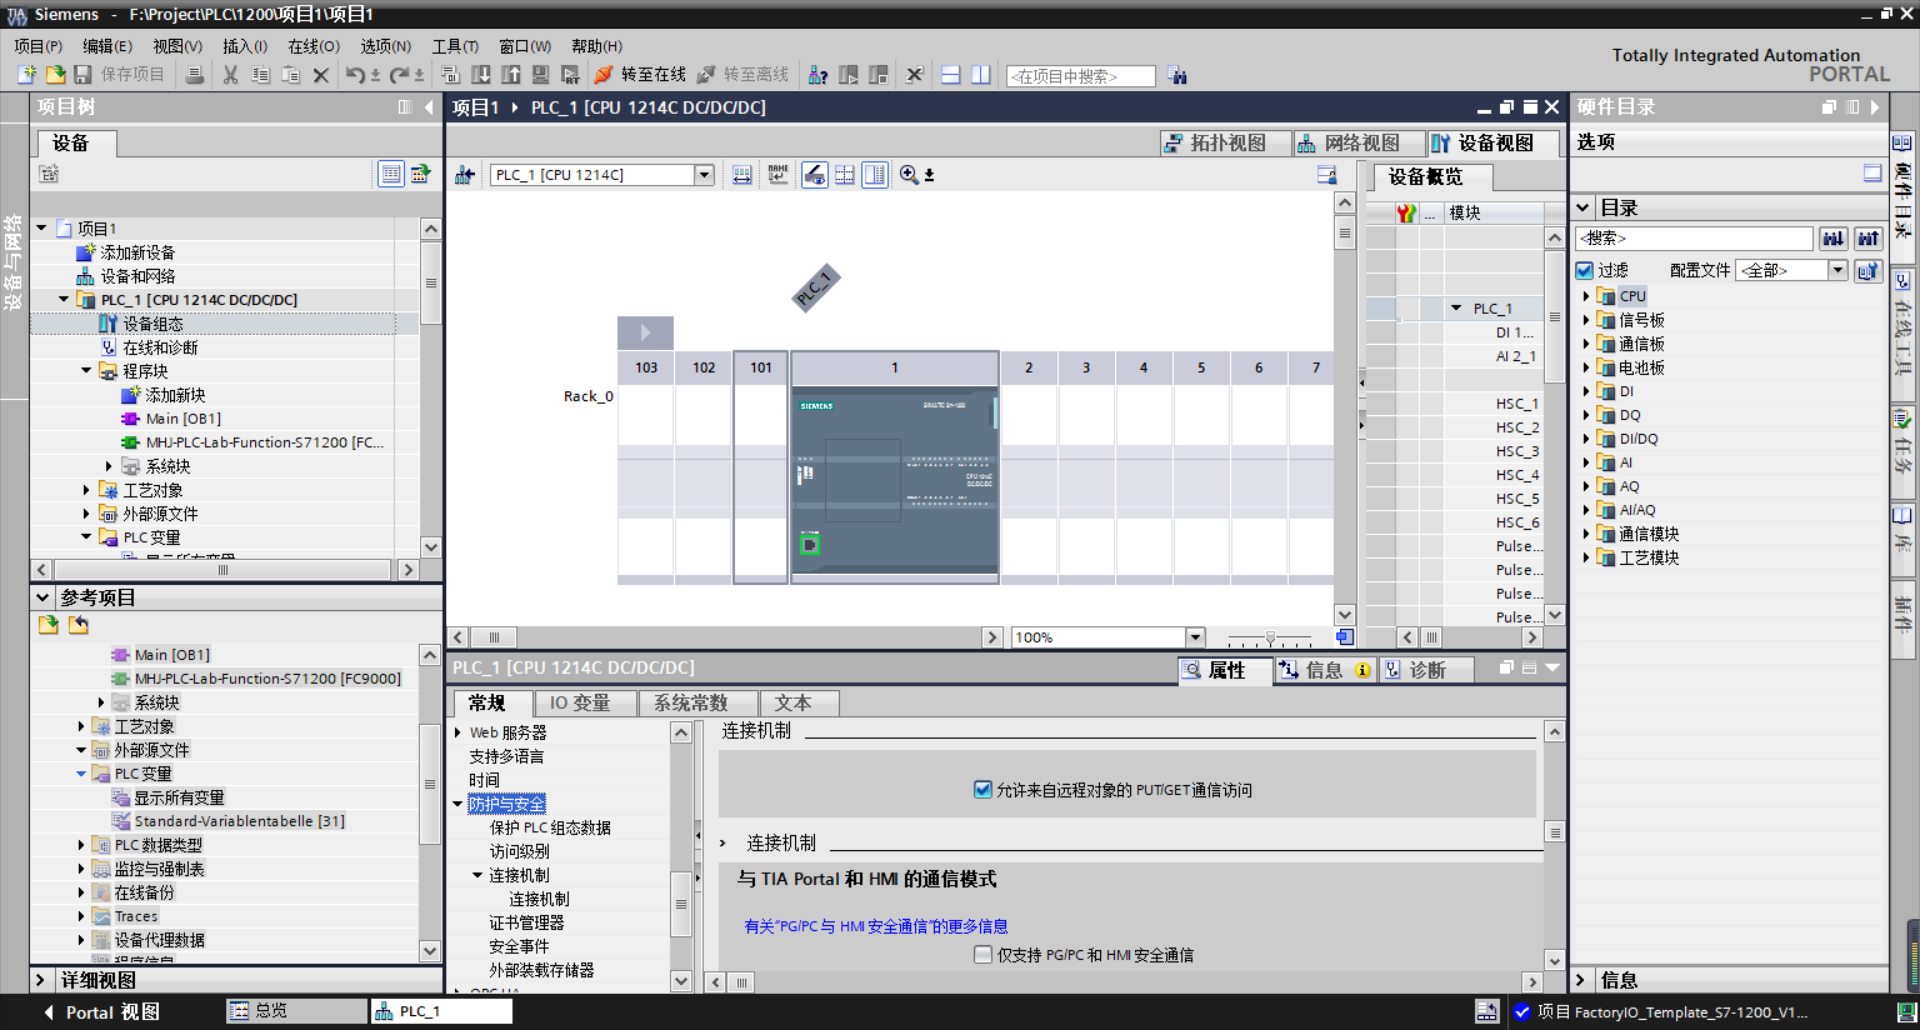Uncheck 允许来自远程对象的PUT/GET通信访问
This screenshot has width=1920, height=1030.
984,789
